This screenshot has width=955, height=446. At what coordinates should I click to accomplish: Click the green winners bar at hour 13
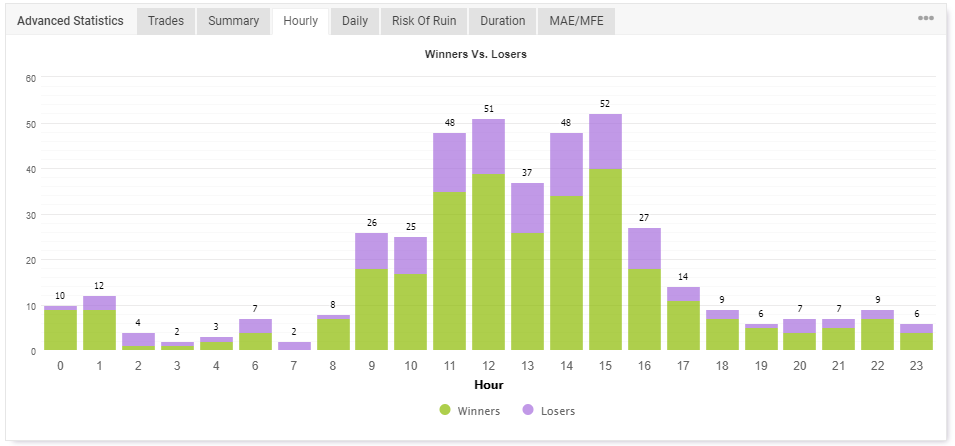[527, 291]
